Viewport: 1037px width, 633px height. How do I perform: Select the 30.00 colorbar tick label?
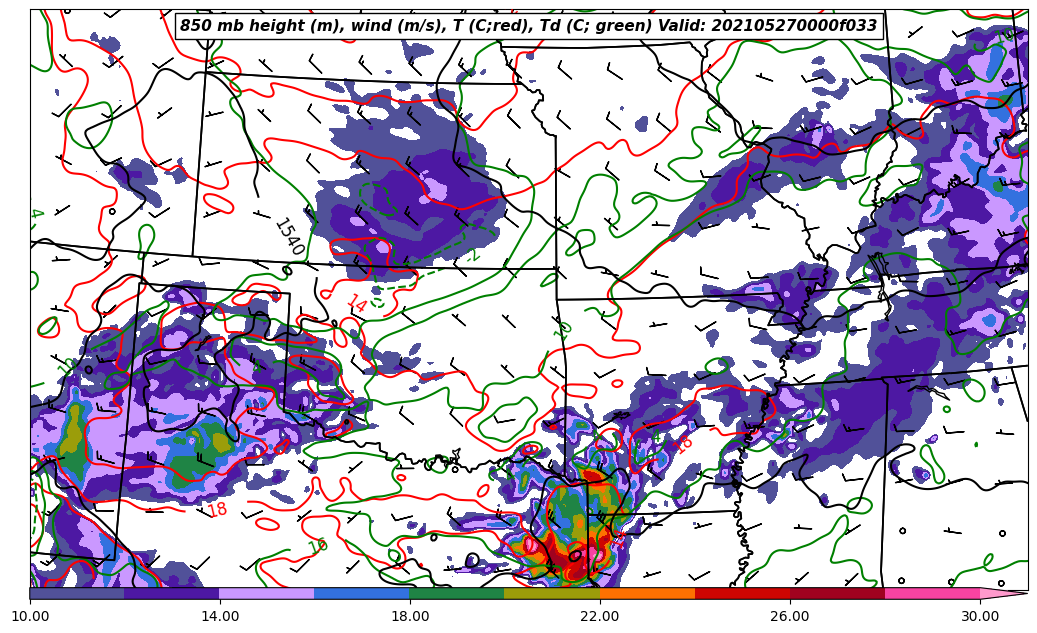[x=980, y=616]
